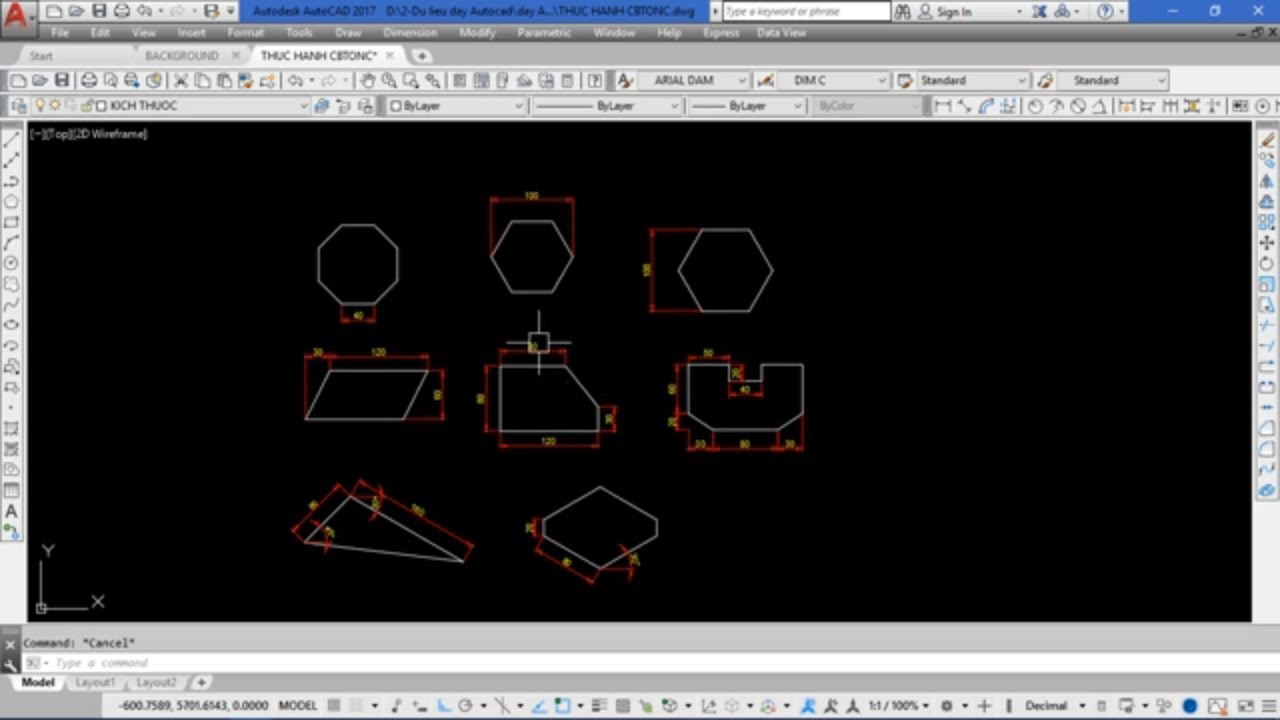Switch to the Layout1 tab
Screen dimensions: 1280x720
click(96, 682)
